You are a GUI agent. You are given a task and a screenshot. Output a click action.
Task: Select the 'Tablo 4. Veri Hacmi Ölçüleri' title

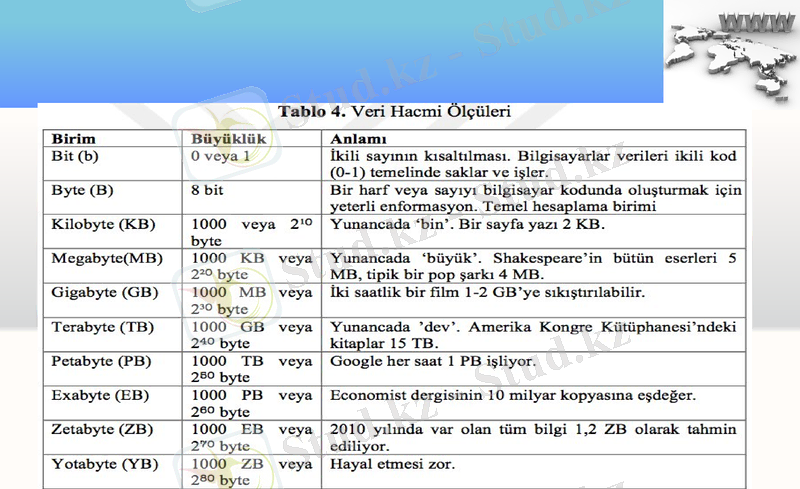tap(394, 111)
